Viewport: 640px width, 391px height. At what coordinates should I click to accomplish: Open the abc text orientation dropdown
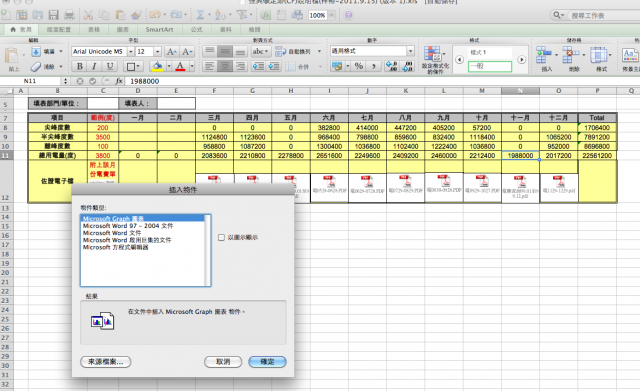pos(260,51)
